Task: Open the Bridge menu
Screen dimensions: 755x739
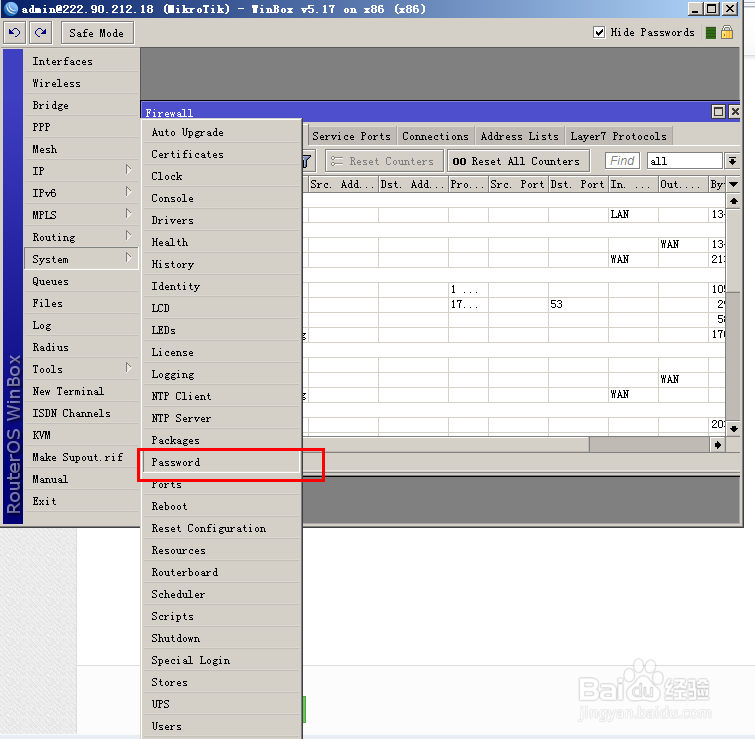Action: [x=81, y=105]
